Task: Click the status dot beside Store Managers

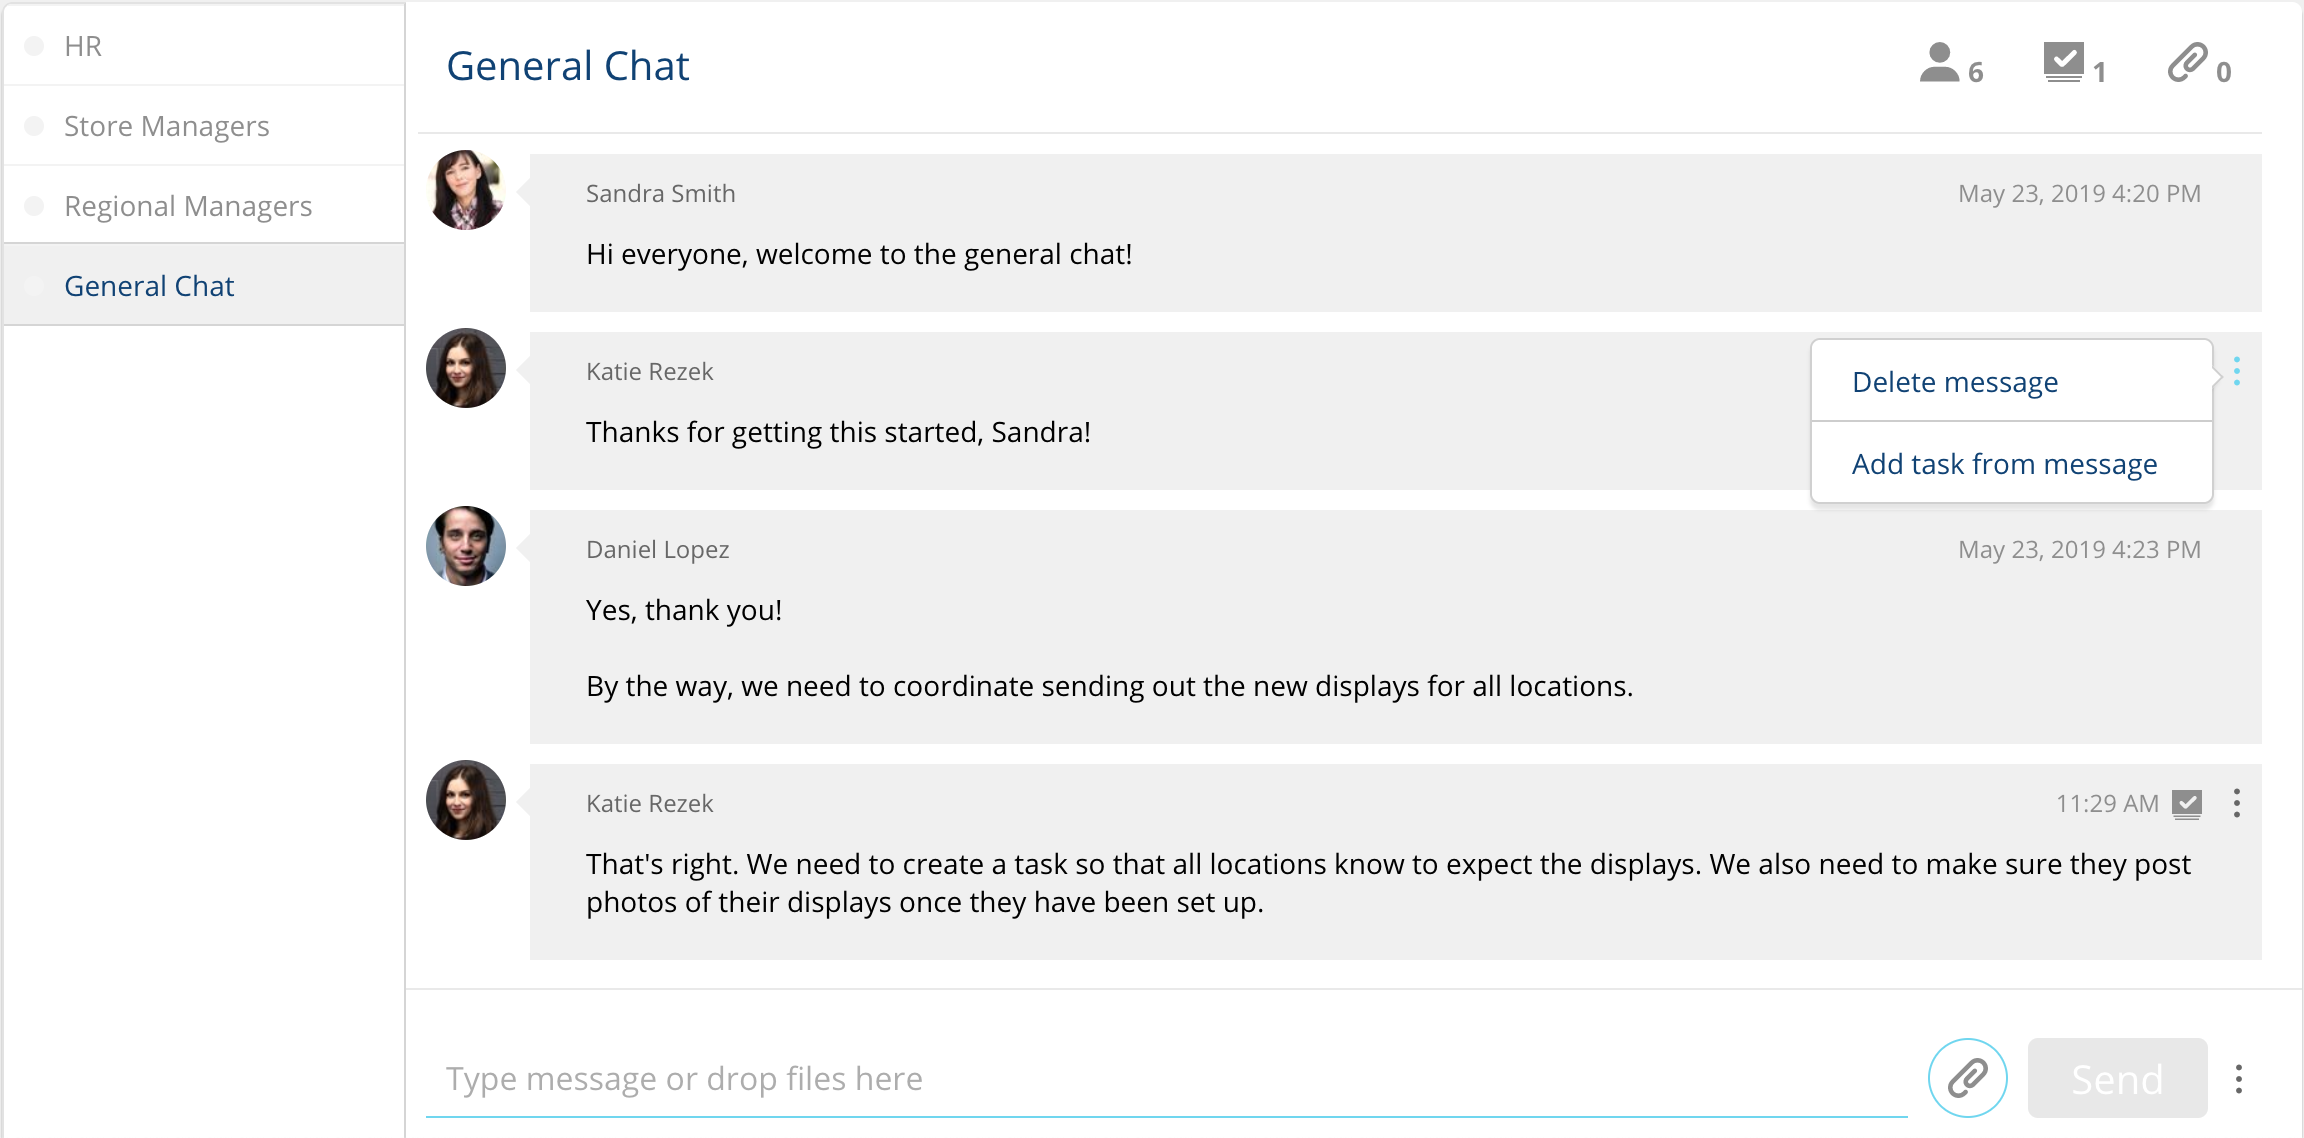Action: [x=34, y=126]
